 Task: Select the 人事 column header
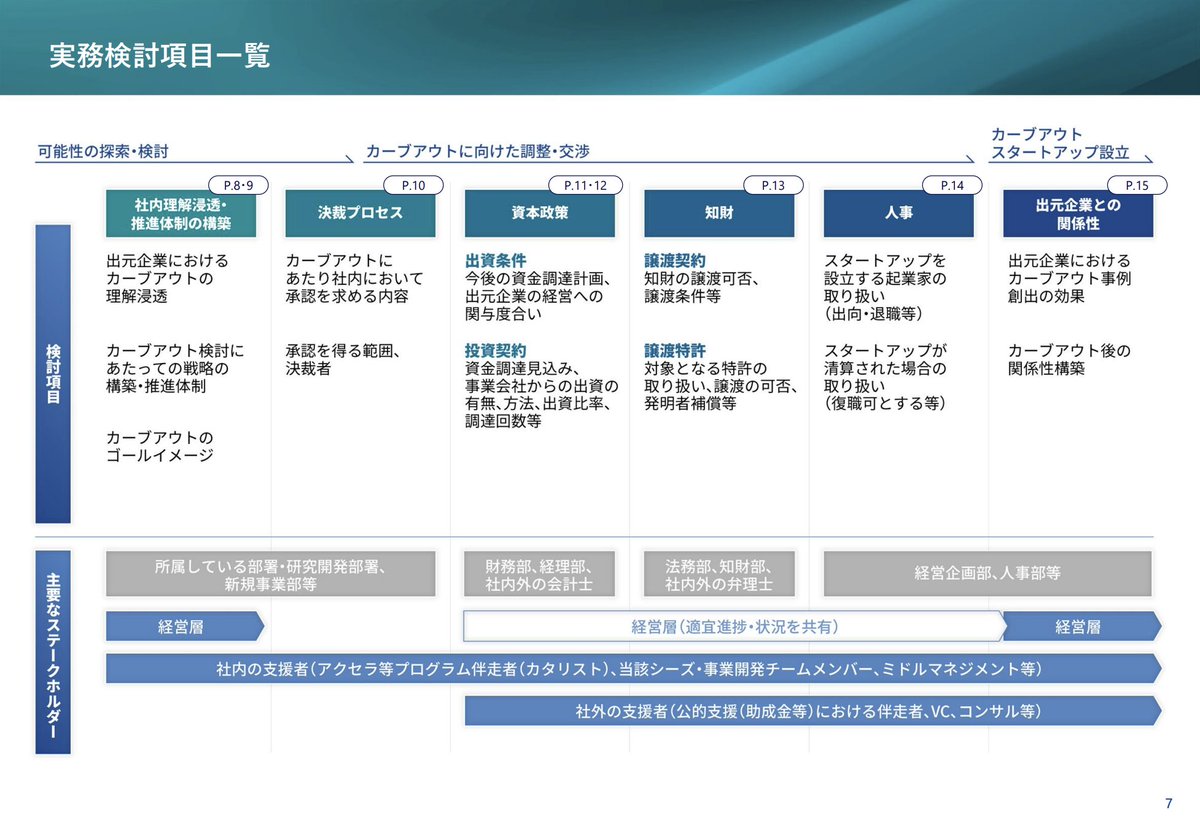[897, 212]
